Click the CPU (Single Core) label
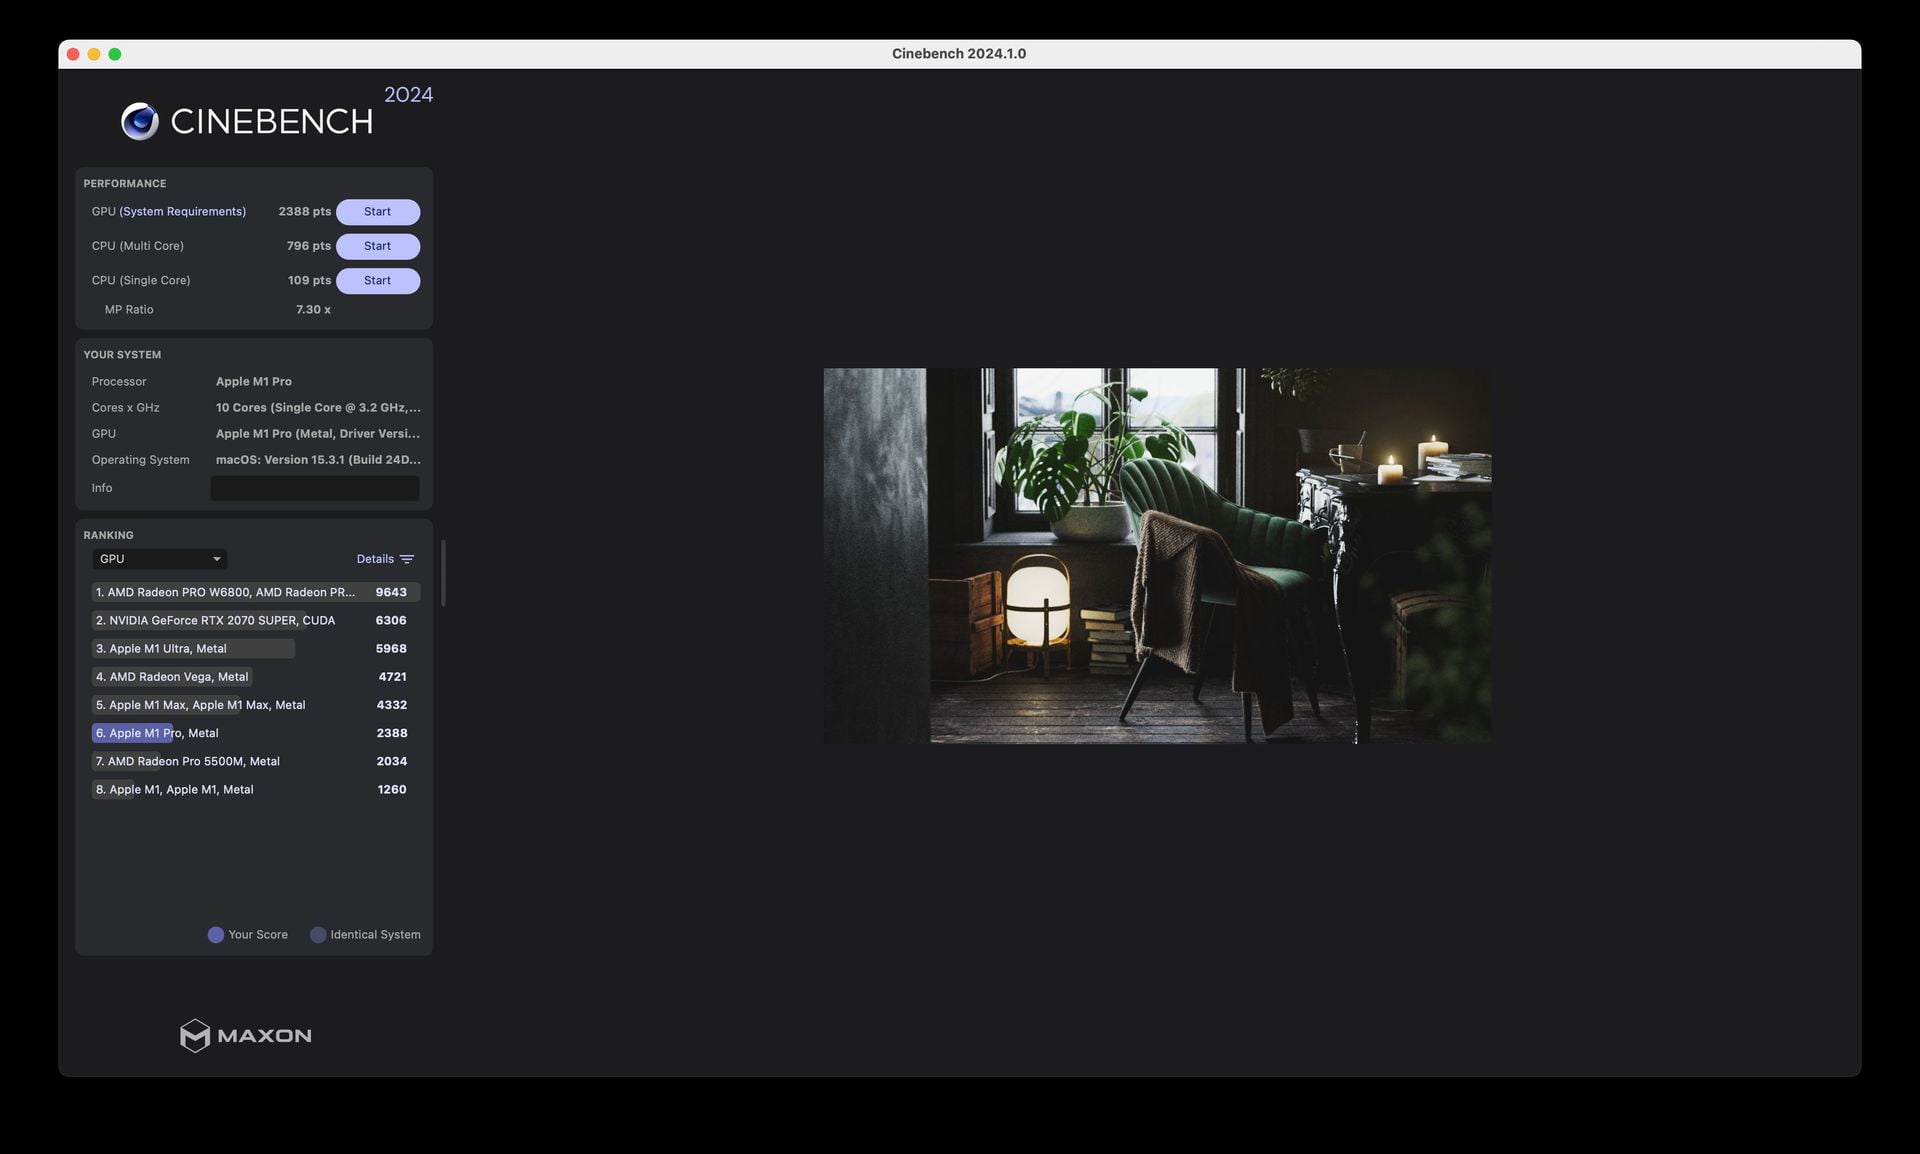 [141, 281]
